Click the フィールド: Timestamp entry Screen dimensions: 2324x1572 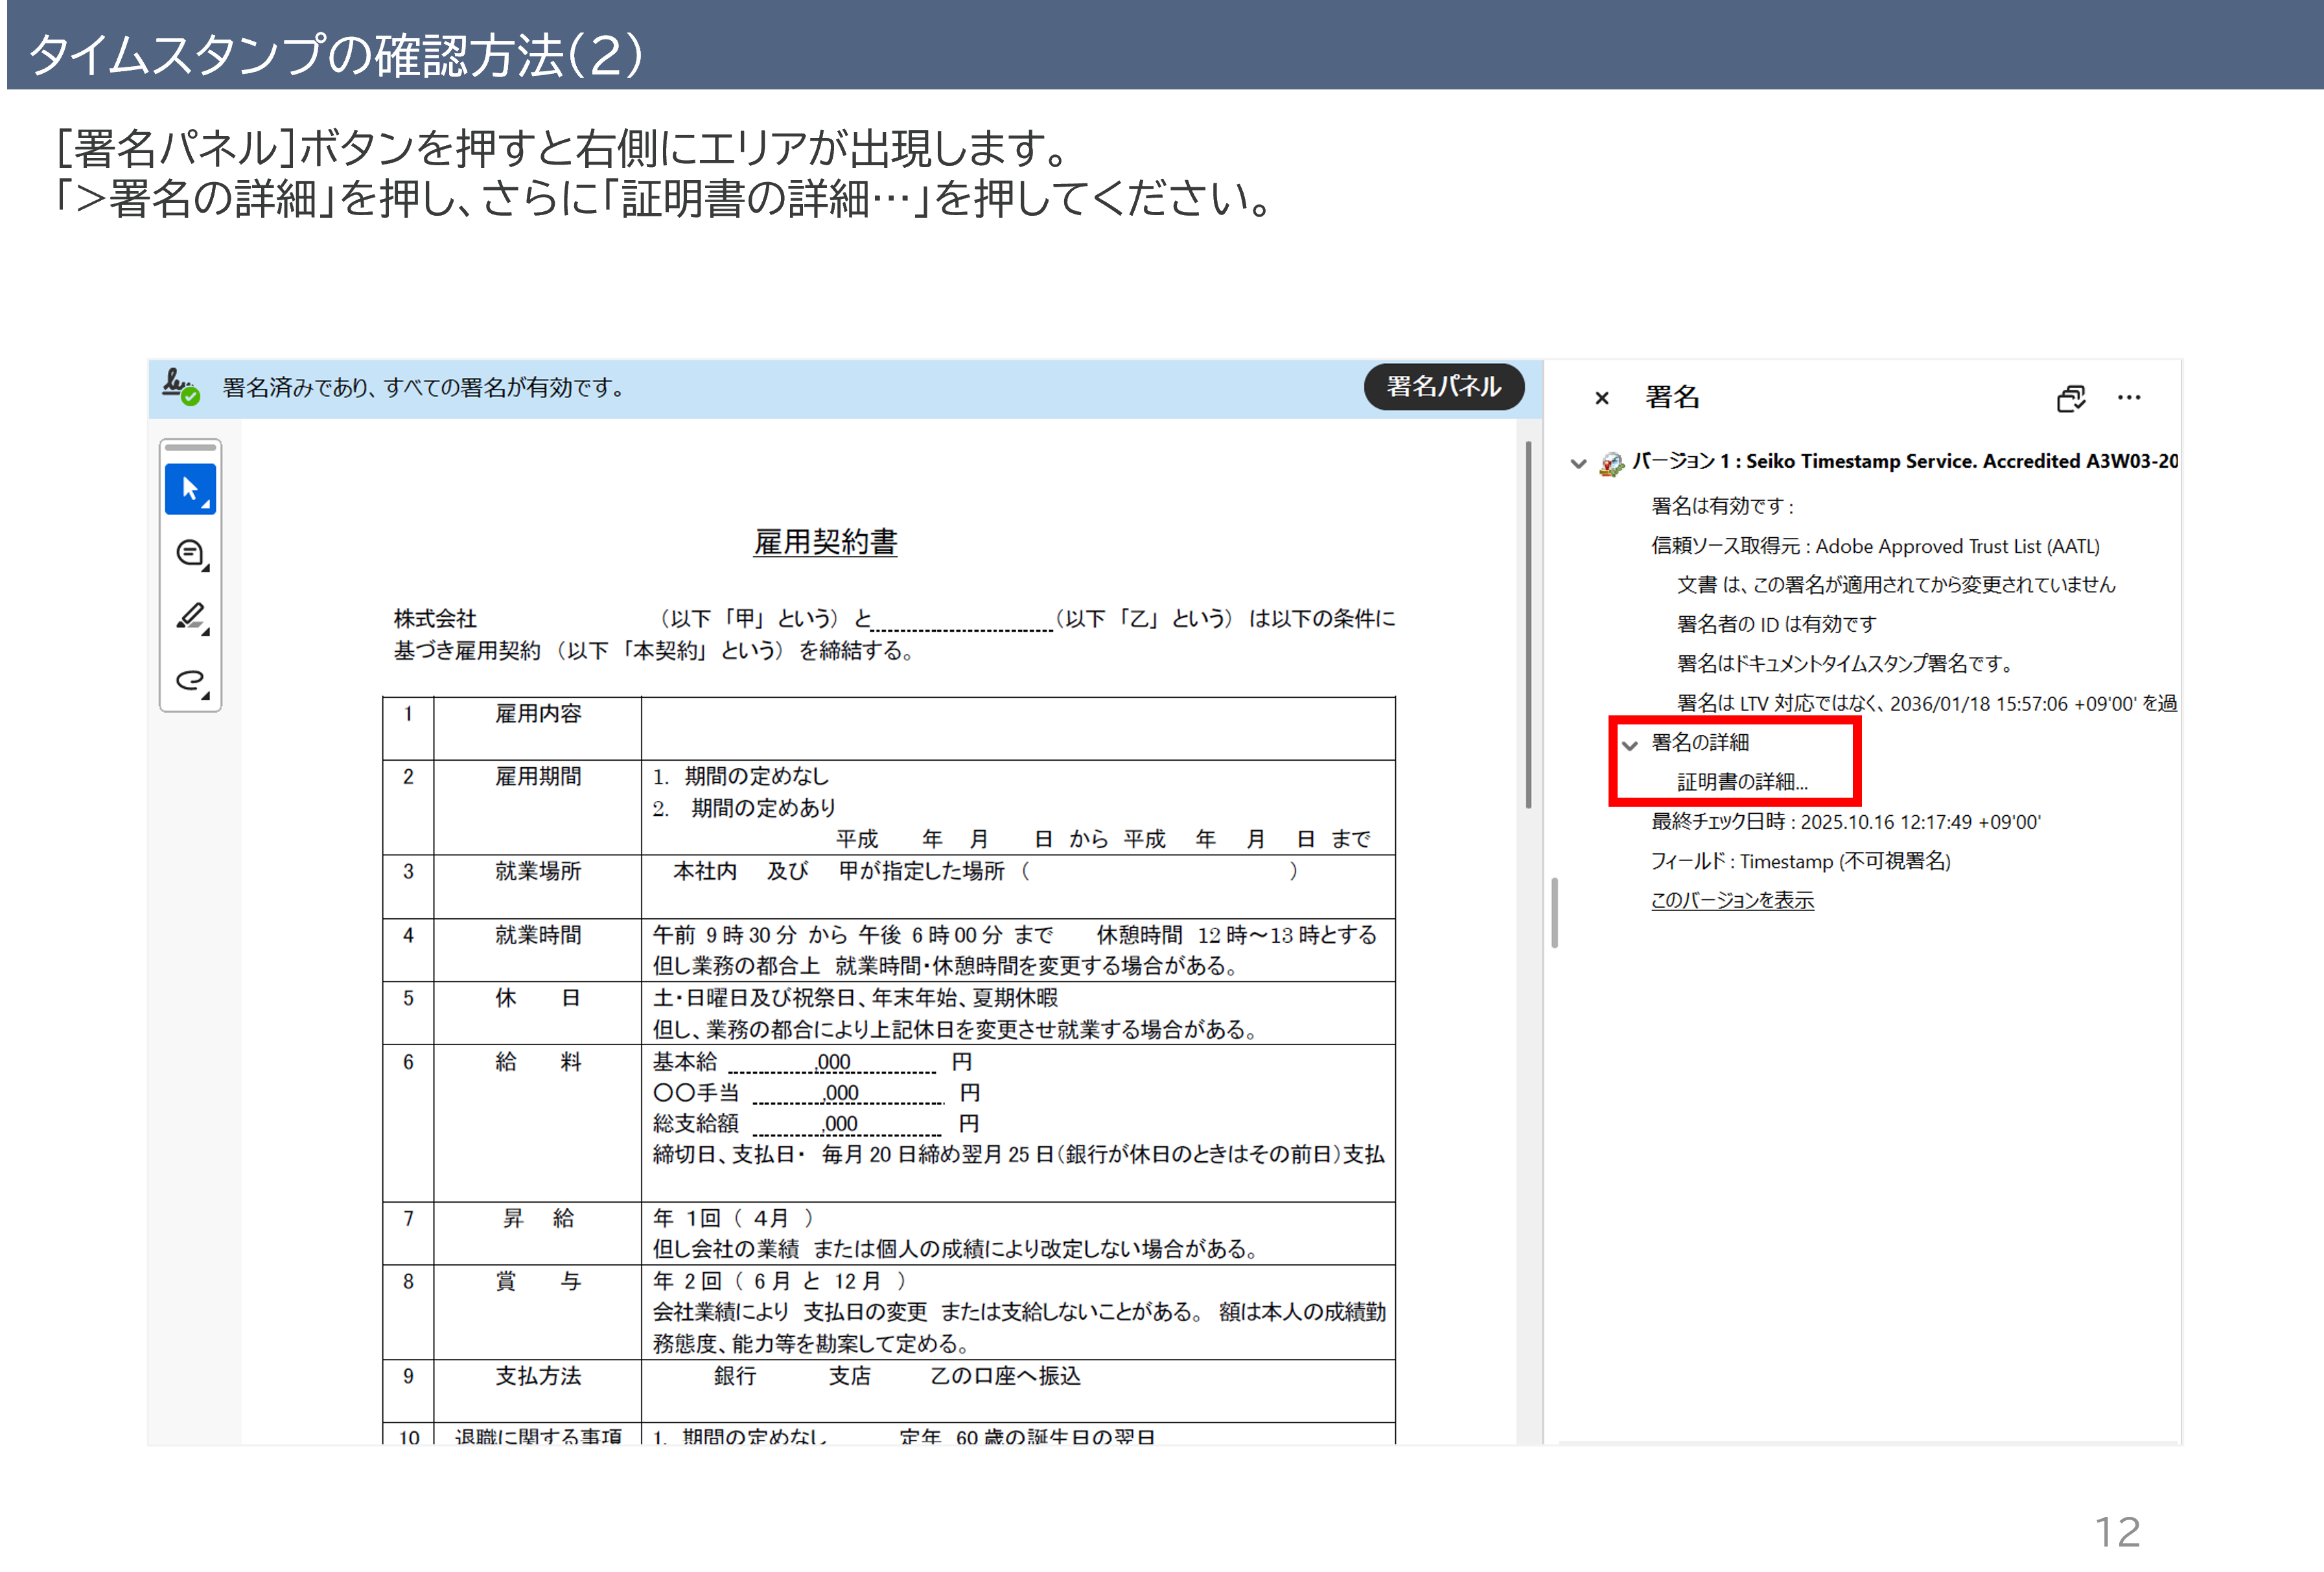1800,861
